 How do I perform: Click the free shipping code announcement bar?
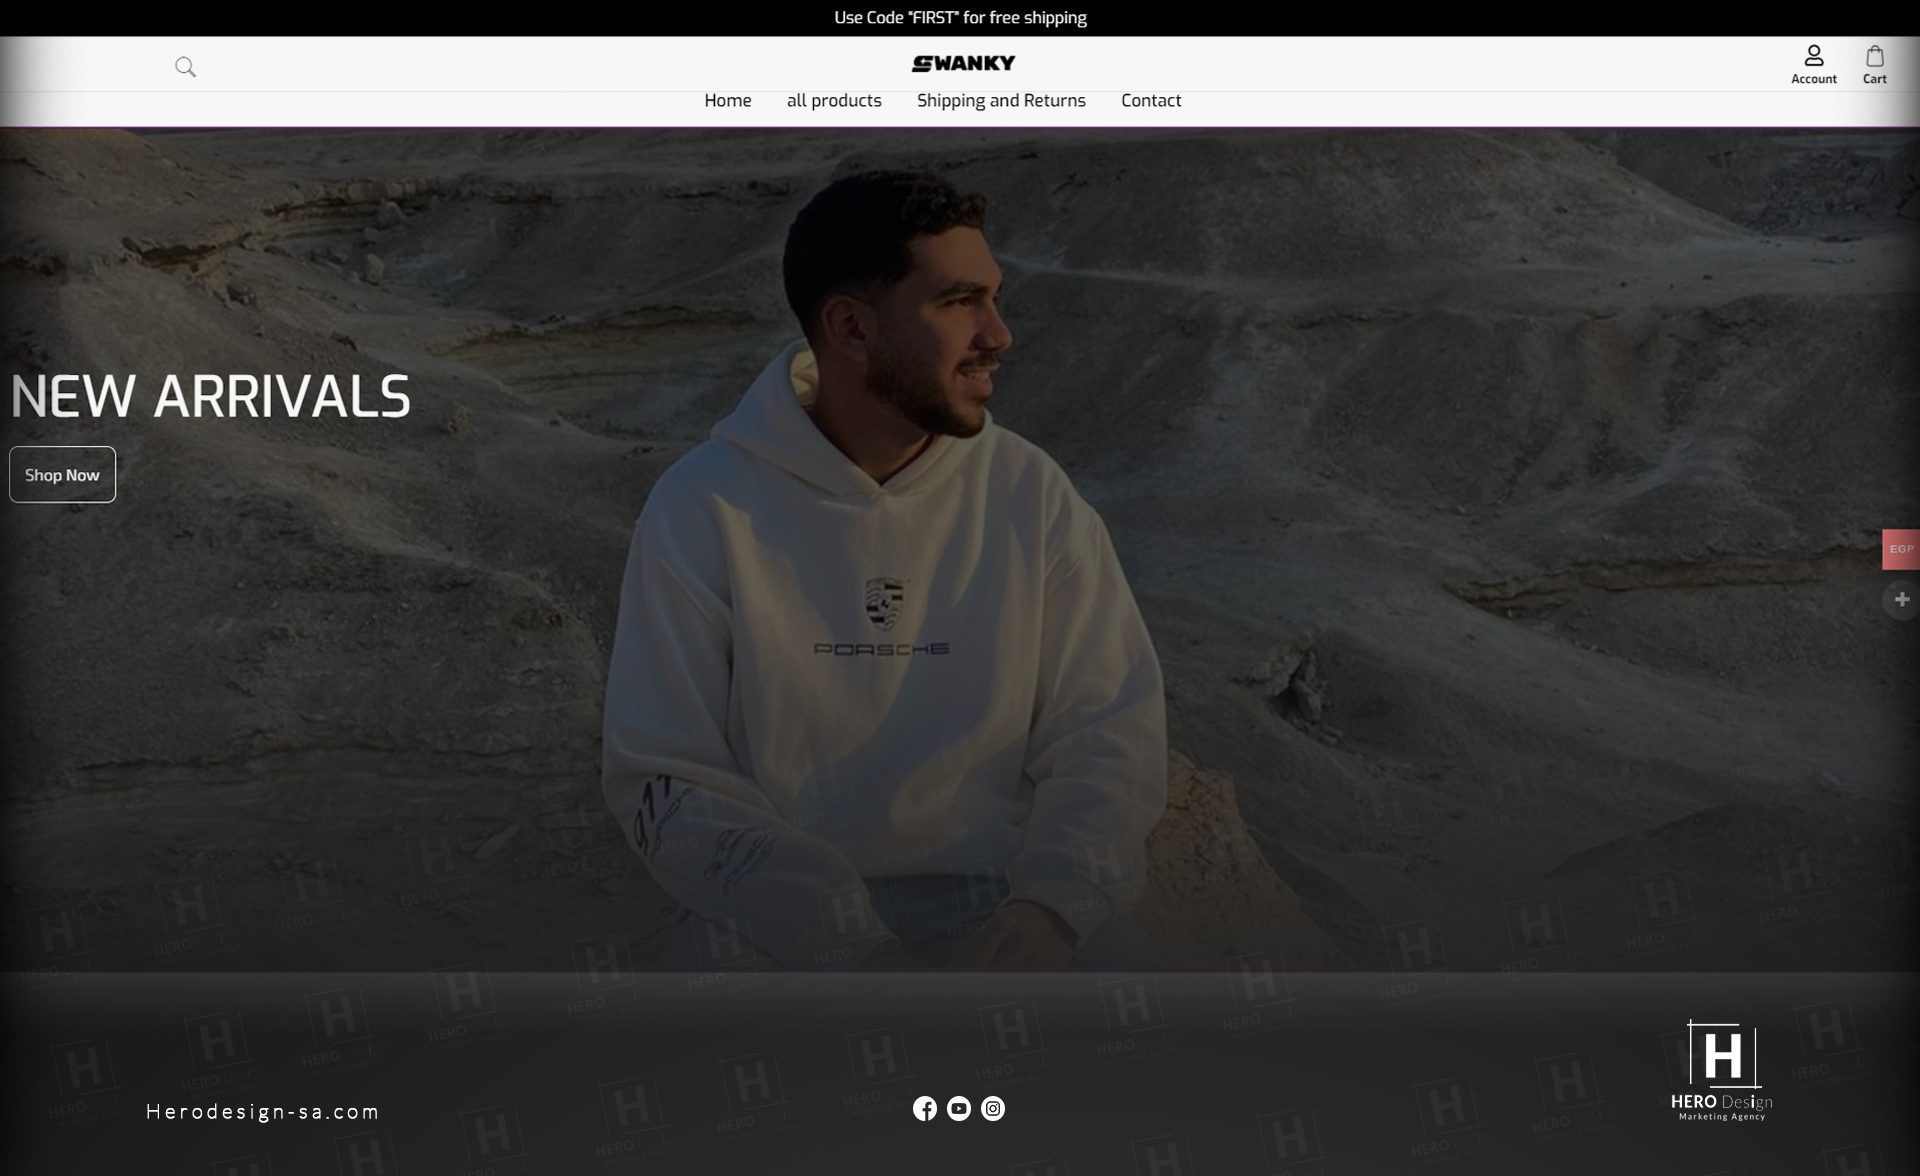pyautogui.click(x=960, y=18)
